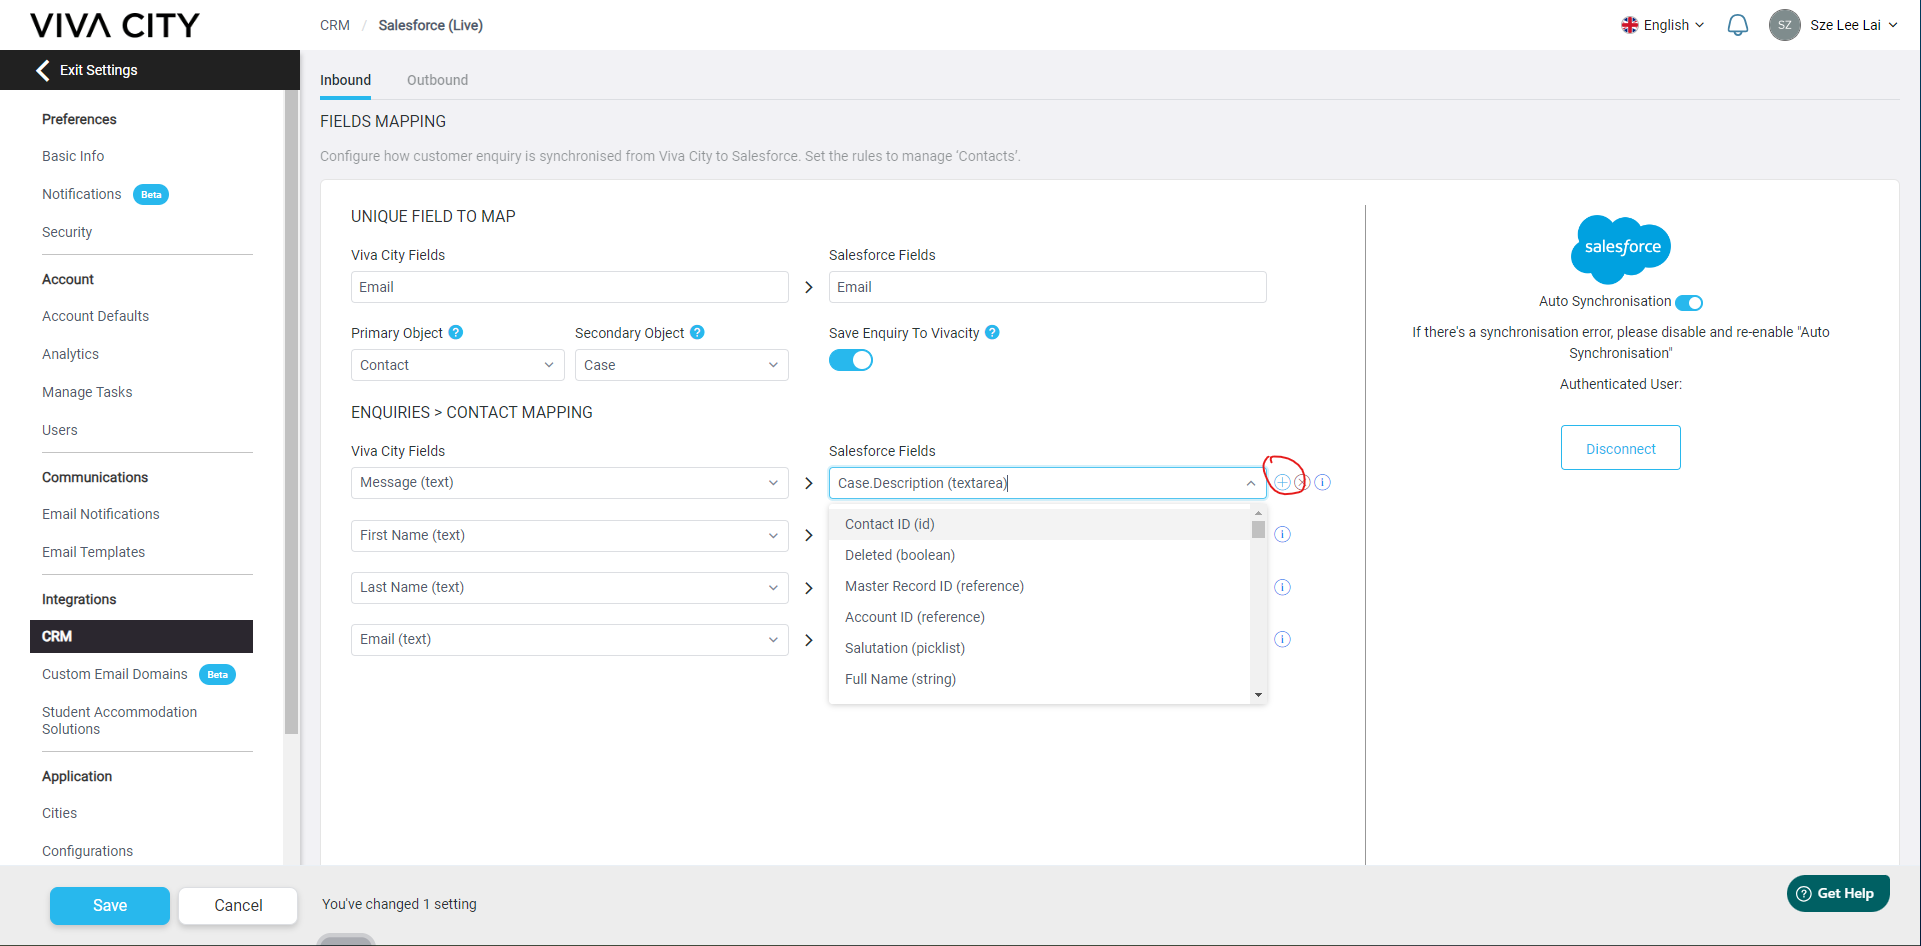Switch to the Outbound tab

437,80
